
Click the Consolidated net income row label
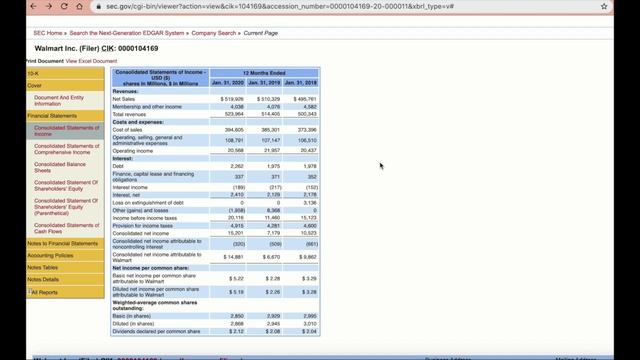click(140, 233)
